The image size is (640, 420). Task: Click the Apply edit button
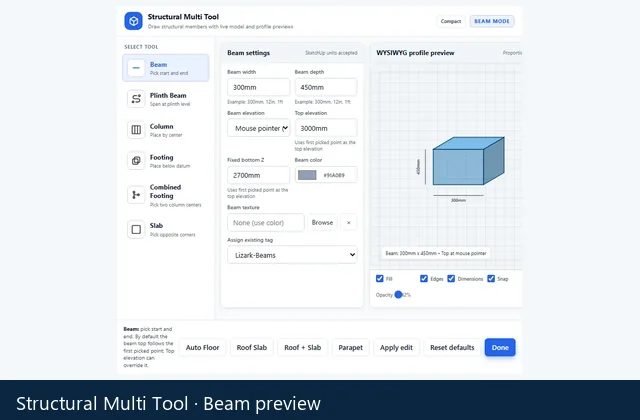pyautogui.click(x=396, y=347)
